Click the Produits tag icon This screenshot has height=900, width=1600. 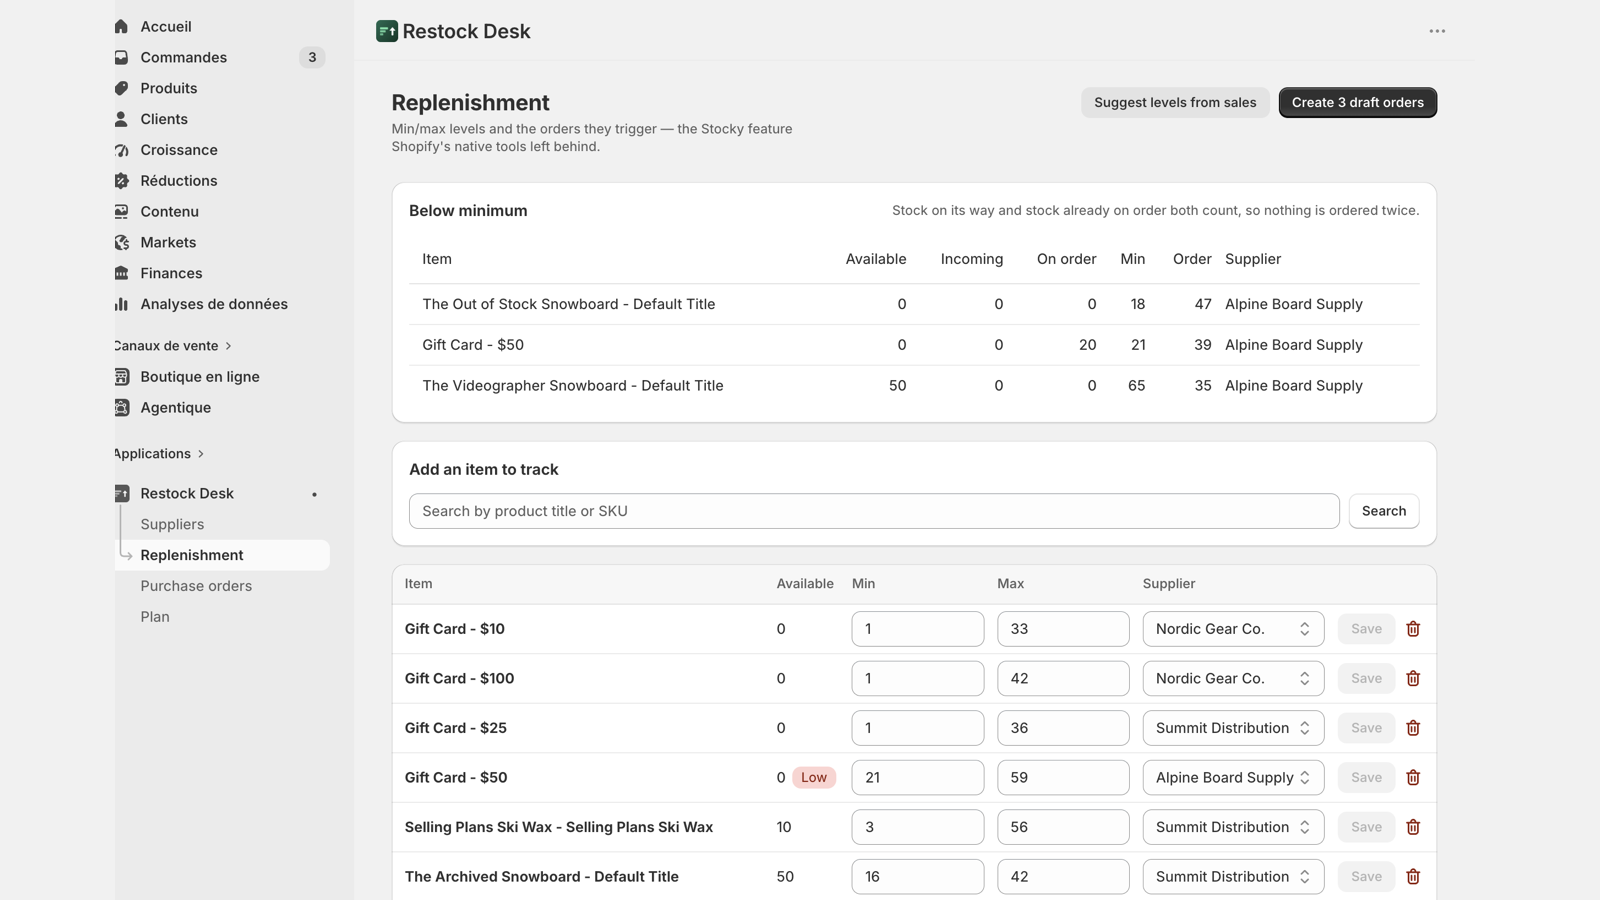121,89
